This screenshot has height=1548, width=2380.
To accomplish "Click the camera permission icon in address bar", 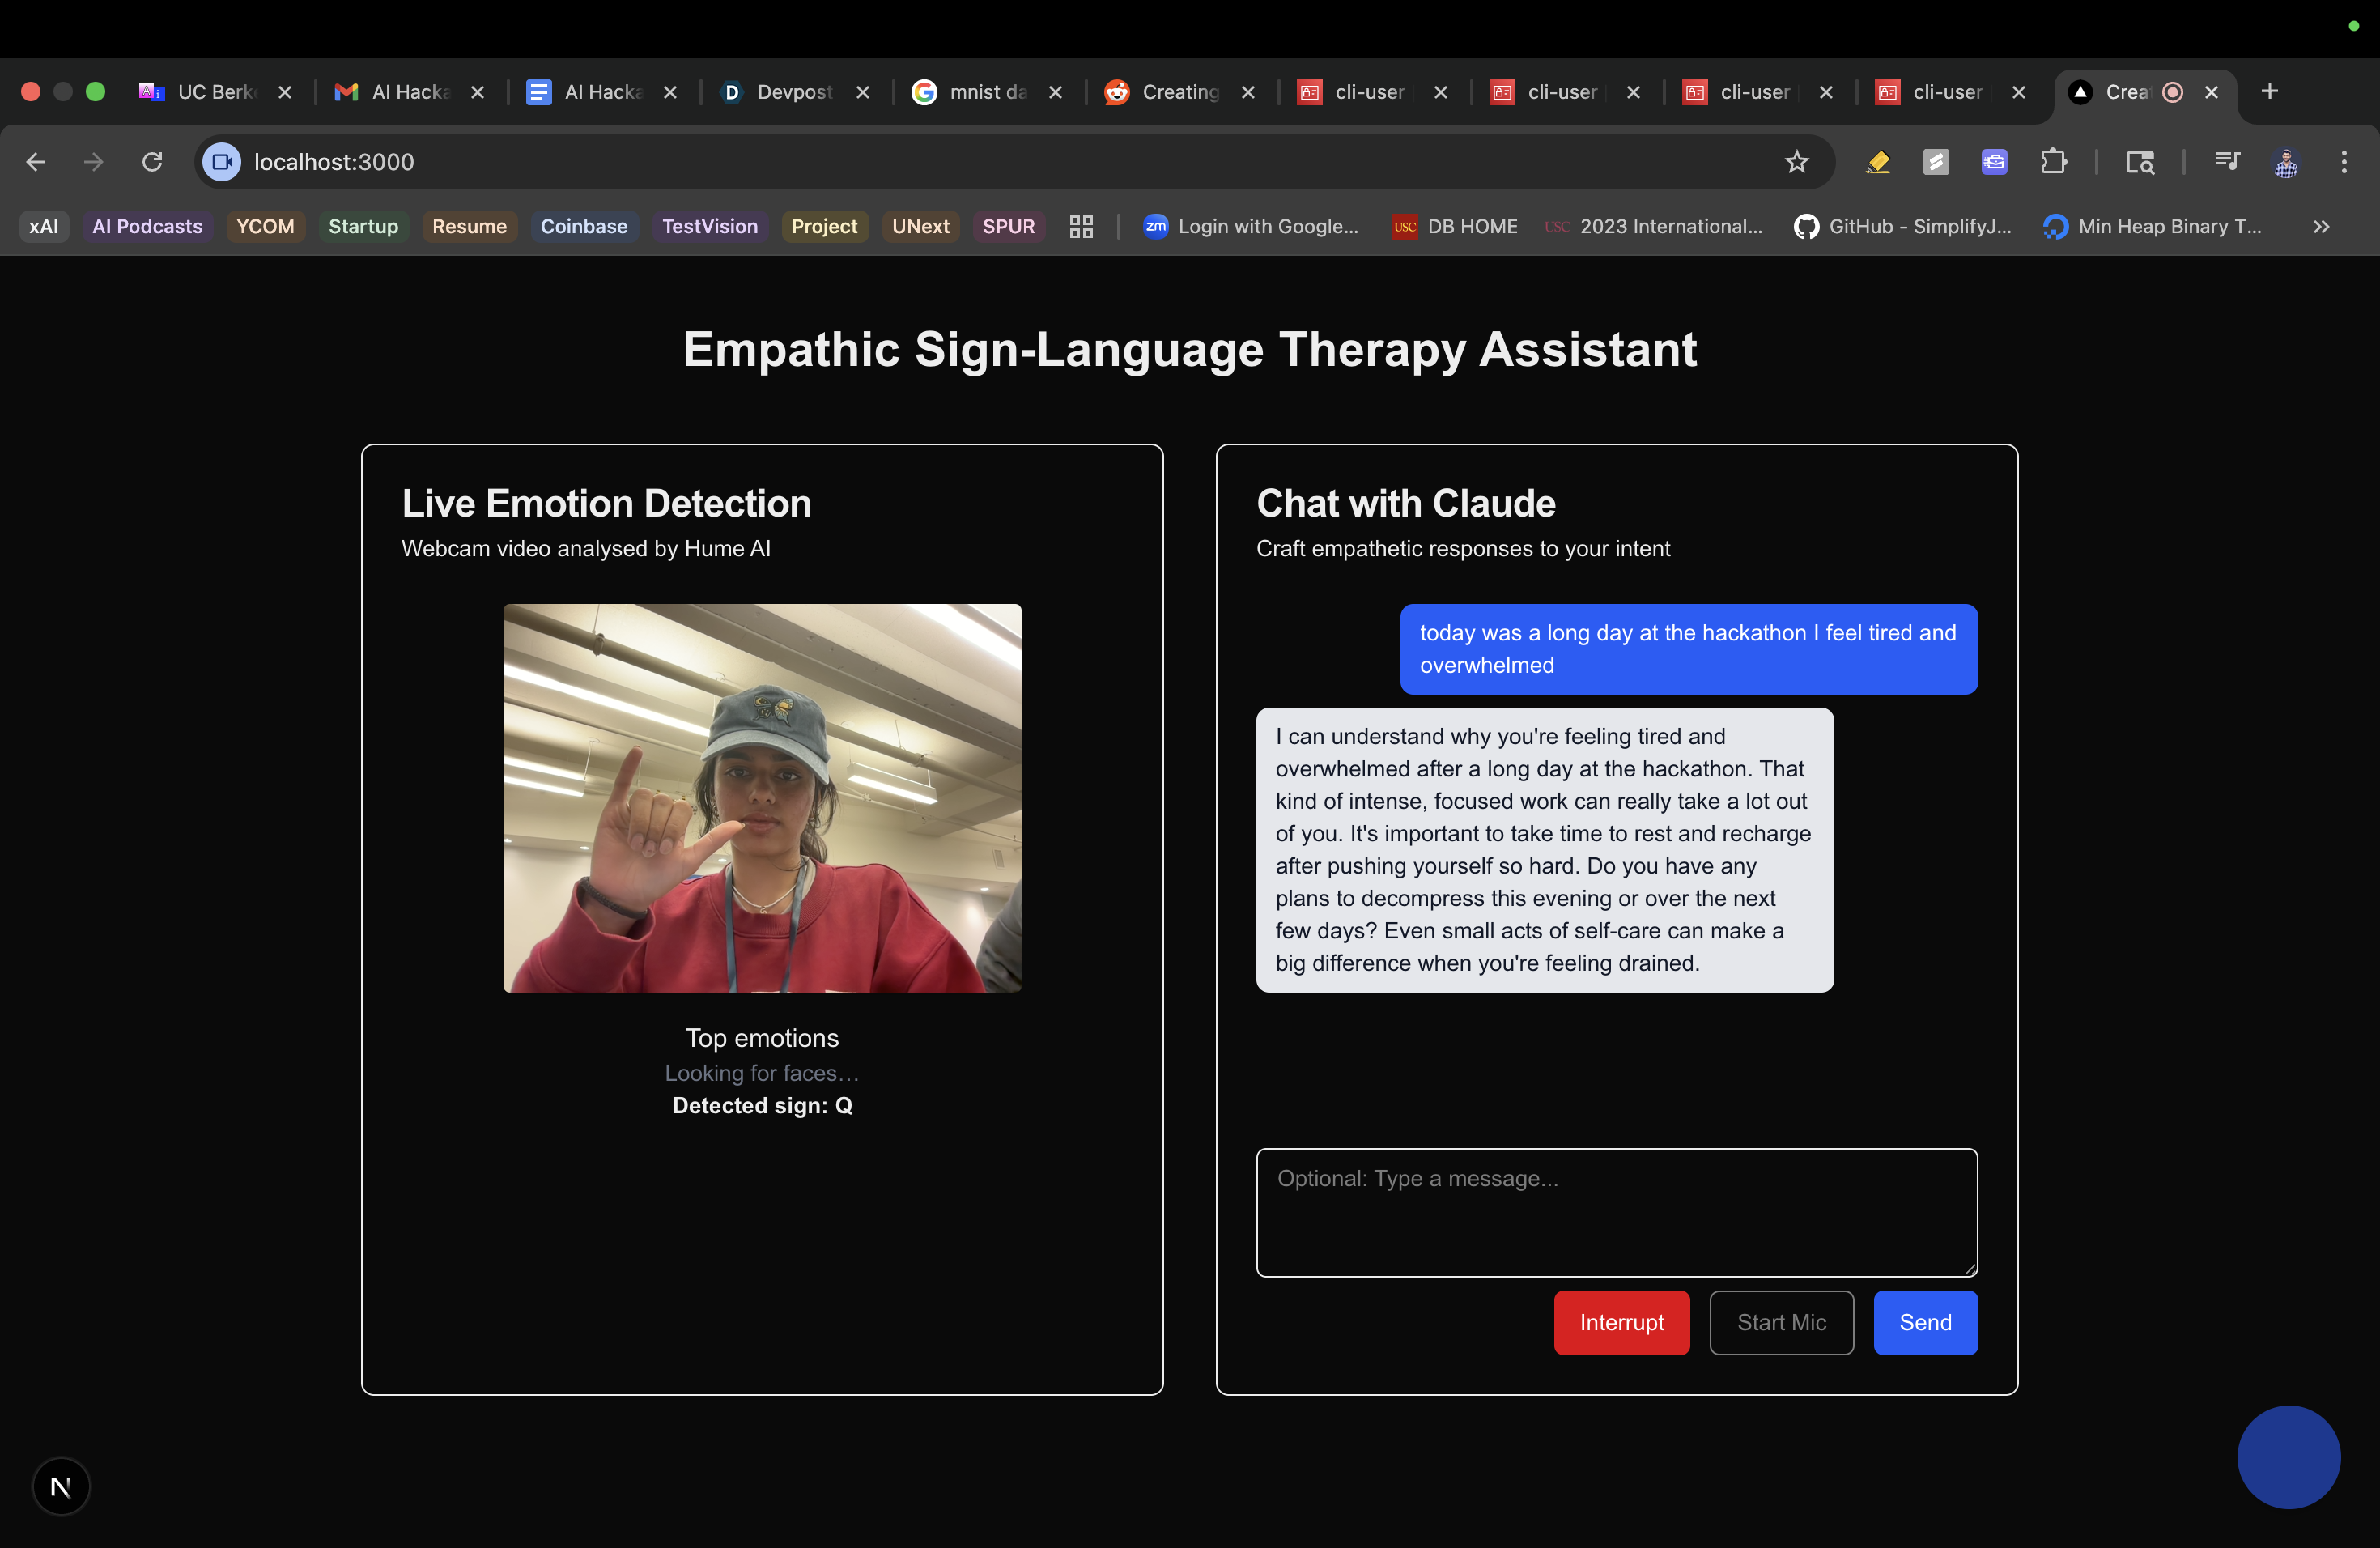I will pyautogui.click(x=222, y=162).
